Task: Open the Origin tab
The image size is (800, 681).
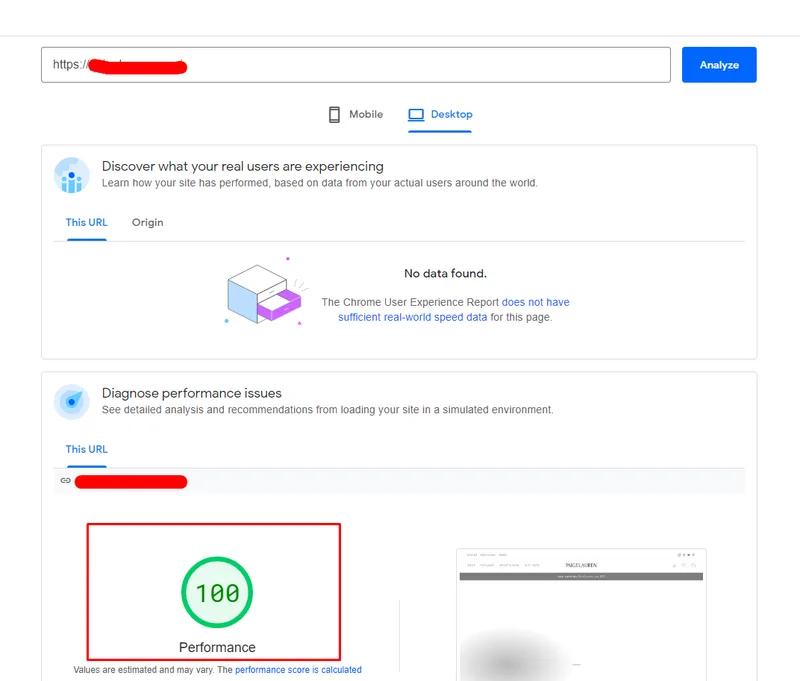Action: pyautogui.click(x=147, y=222)
